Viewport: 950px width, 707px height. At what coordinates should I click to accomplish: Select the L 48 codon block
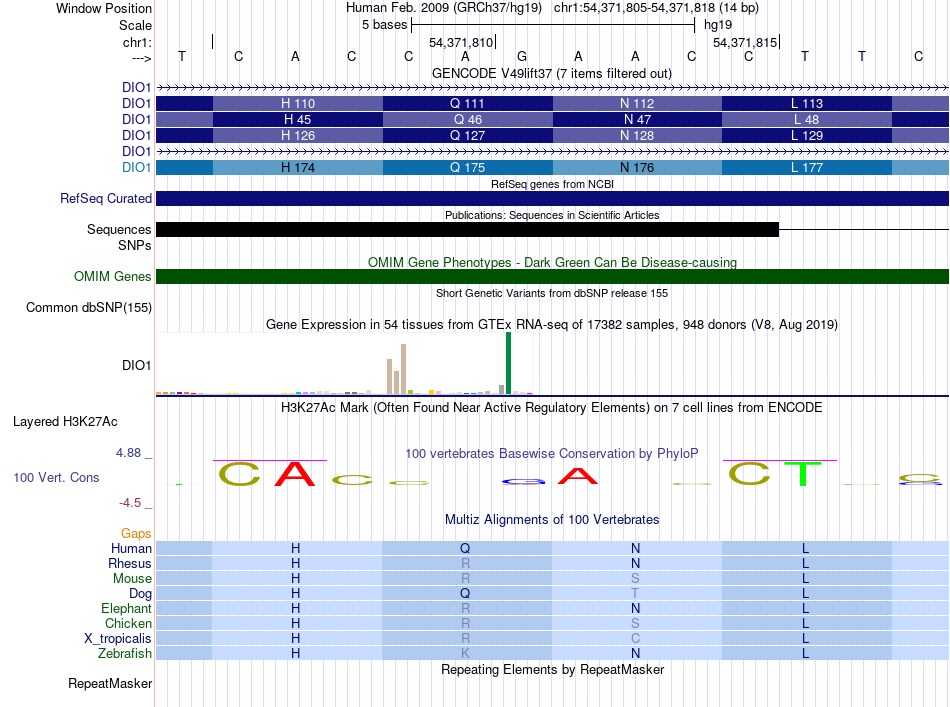[x=807, y=119]
